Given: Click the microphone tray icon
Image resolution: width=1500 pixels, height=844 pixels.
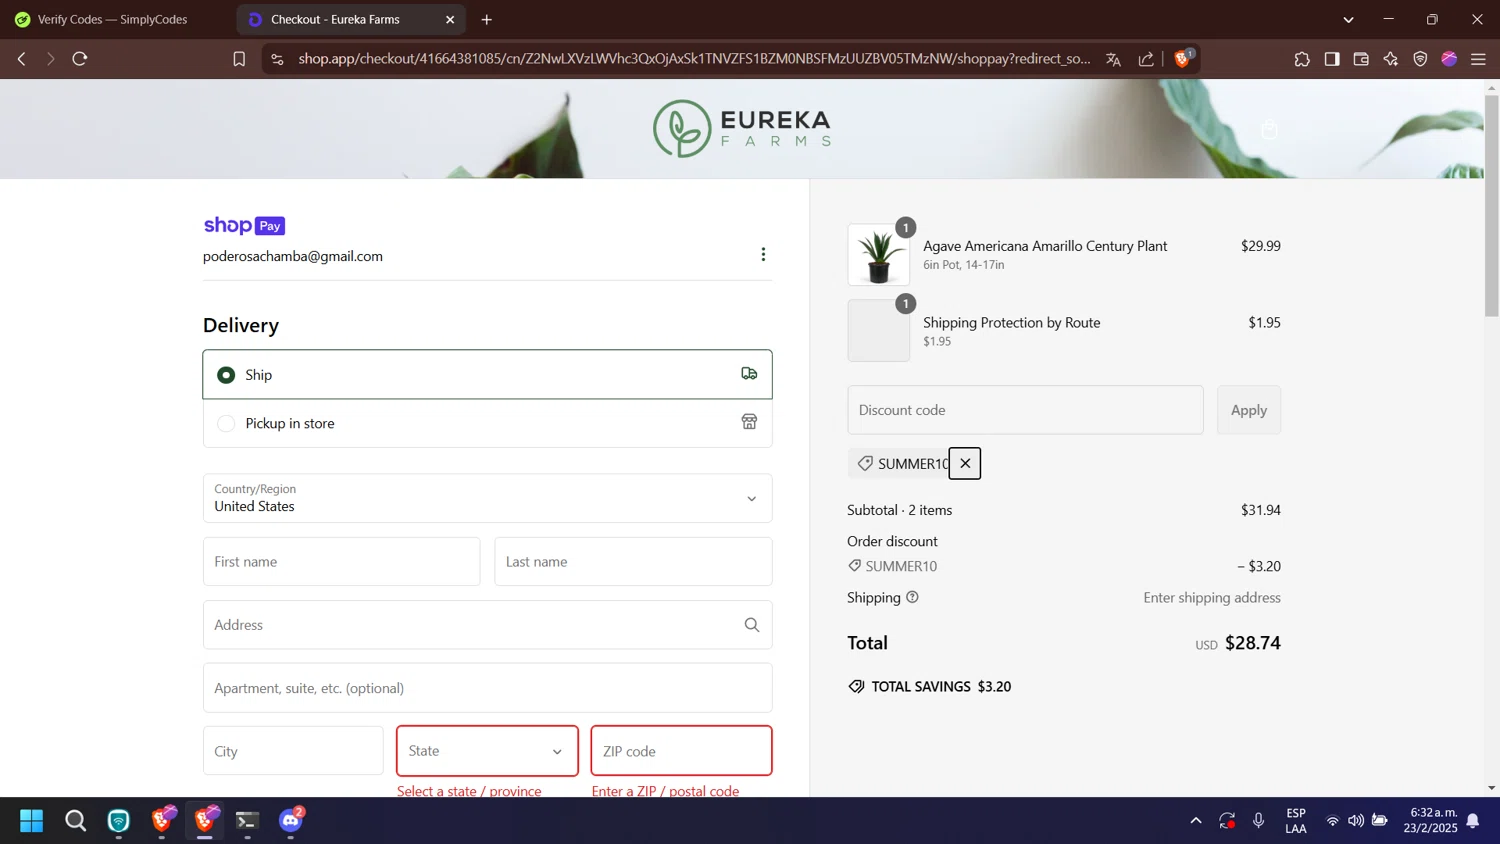Looking at the screenshot, I should (x=1258, y=821).
